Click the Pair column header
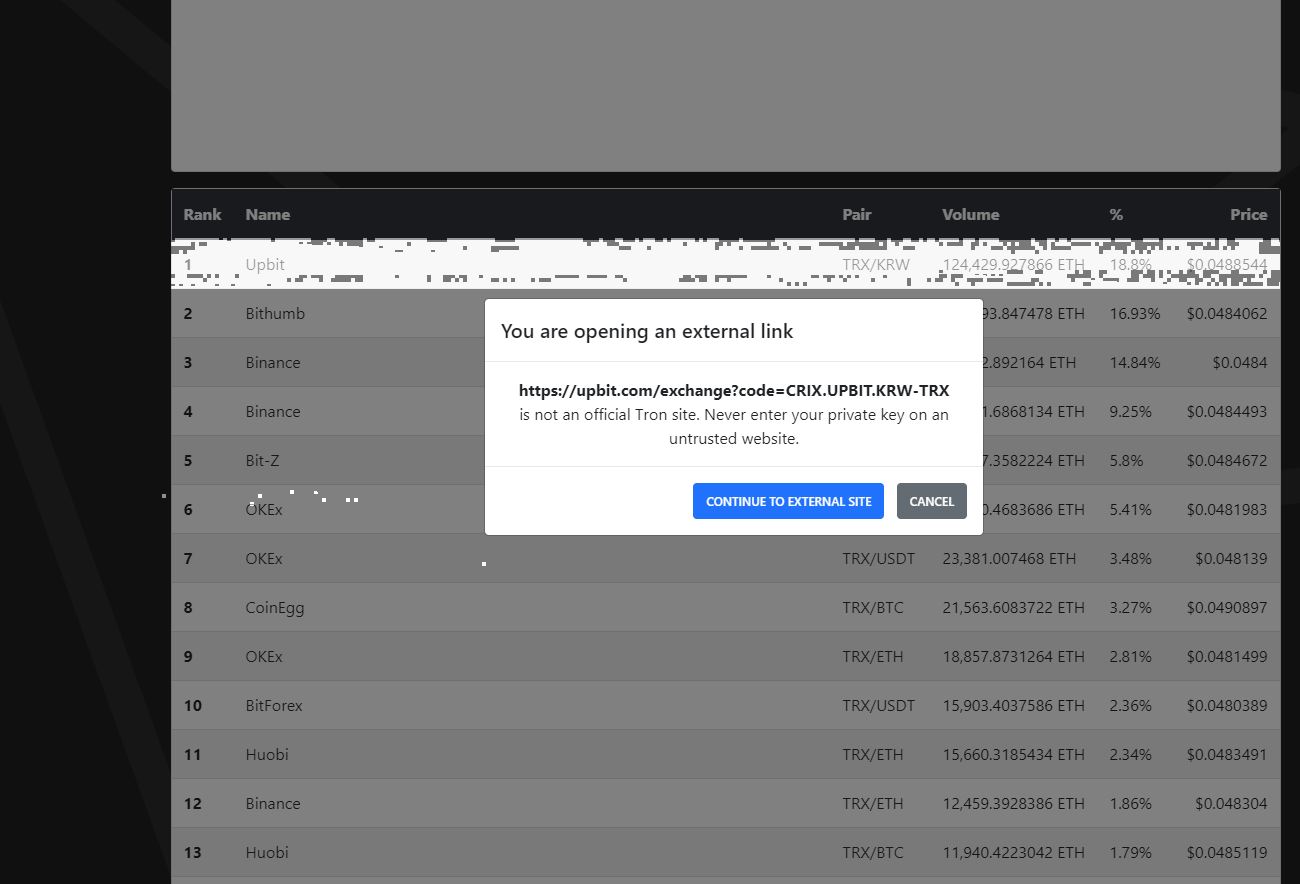 pyautogui.click(x=856, y=214)
